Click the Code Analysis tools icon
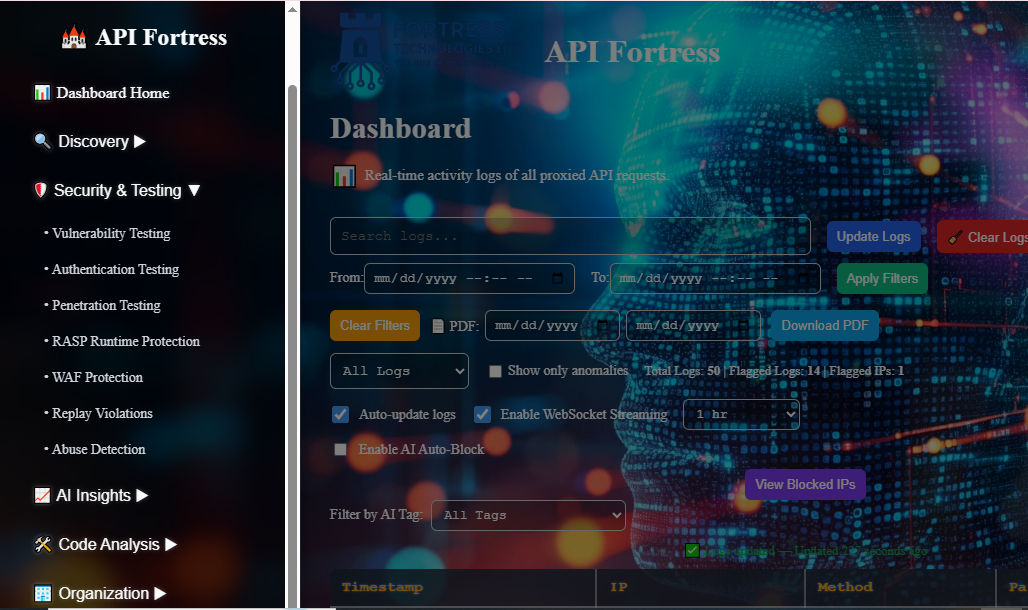The height and width of the screenshot is (610, 1028). click(x=42, y=544)
